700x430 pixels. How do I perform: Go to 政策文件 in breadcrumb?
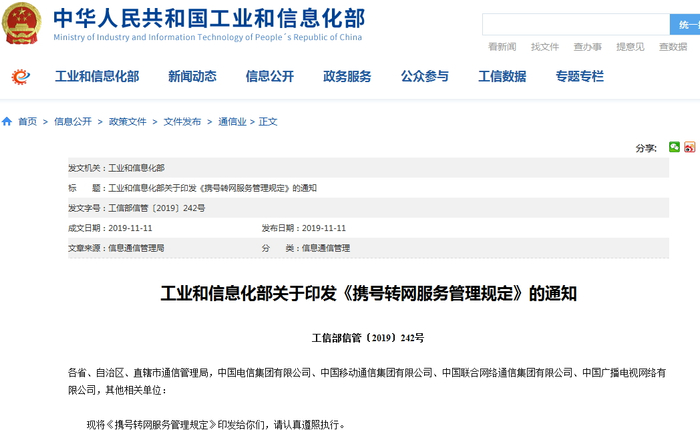[x=128, y=121]
